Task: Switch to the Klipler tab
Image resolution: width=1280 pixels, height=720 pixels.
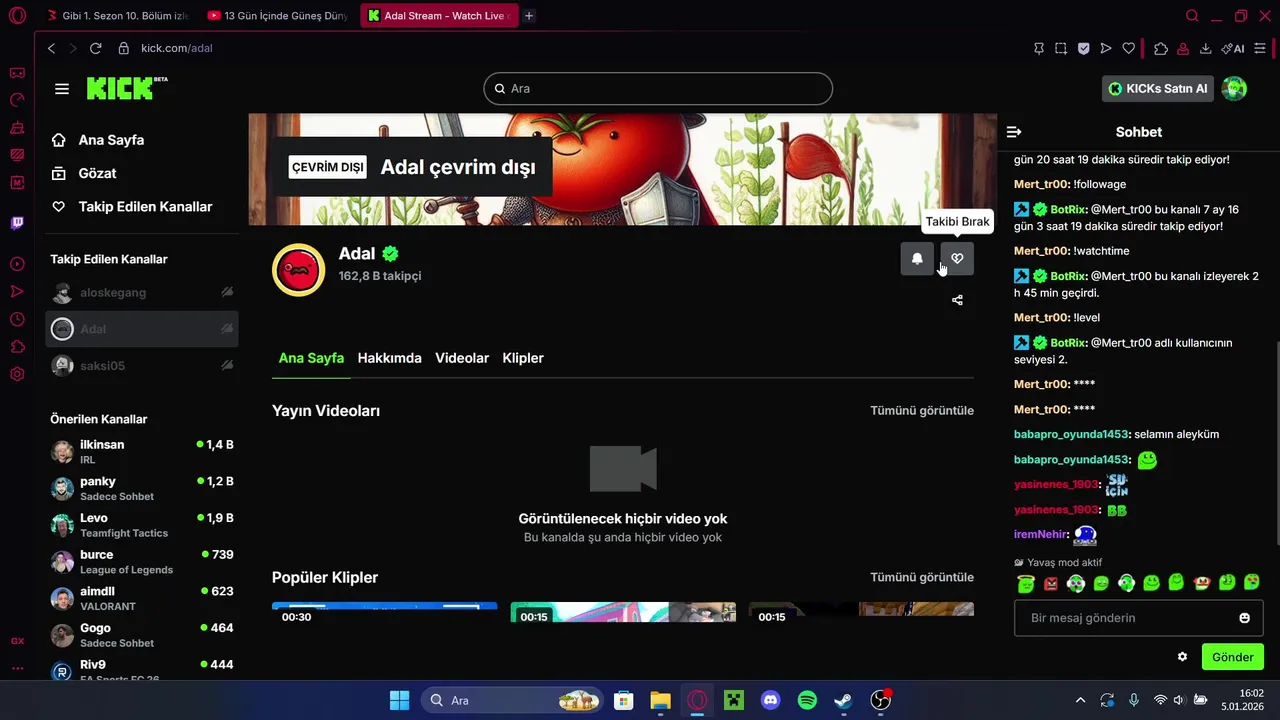Action: pyautogui.click(x=523, y=358)
